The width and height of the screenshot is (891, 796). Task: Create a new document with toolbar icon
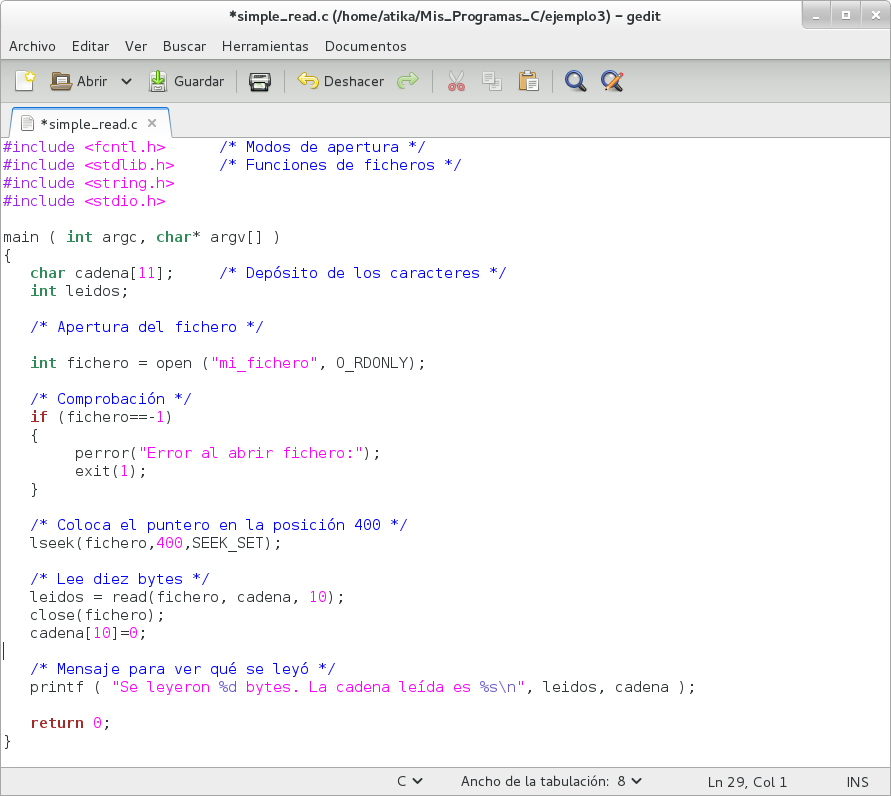tap(25, 81)
